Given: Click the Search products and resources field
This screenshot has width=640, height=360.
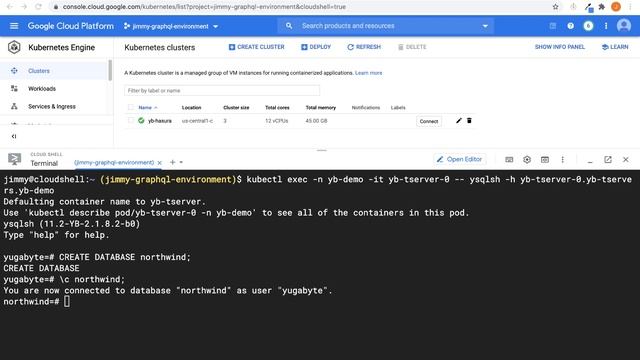Looking at the screenshot, I should click(385, 26).
